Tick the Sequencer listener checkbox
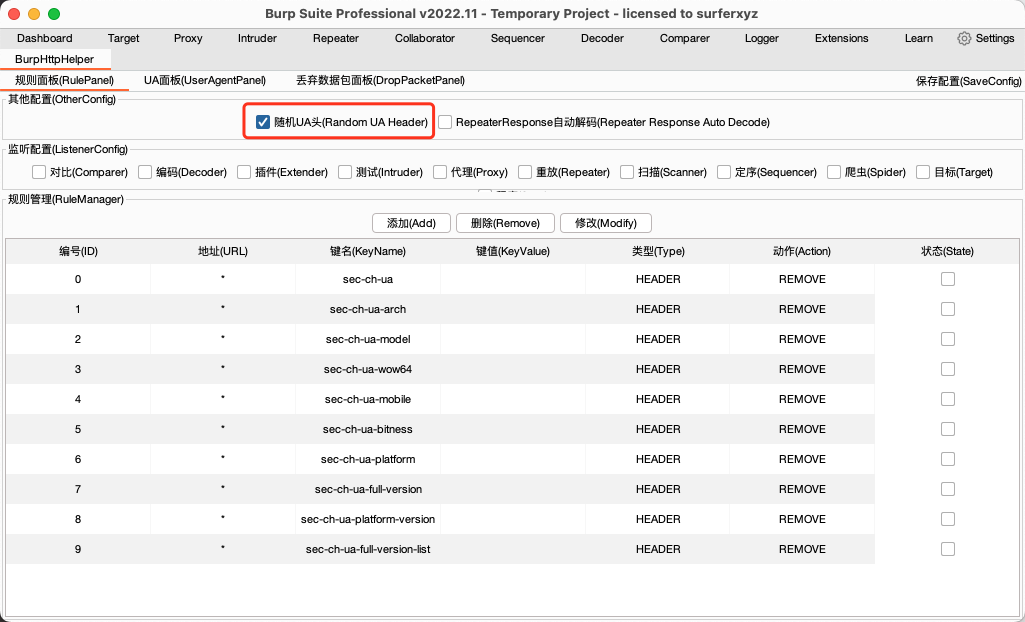This screenshot has width=1025, height=622. coord(724,172)
